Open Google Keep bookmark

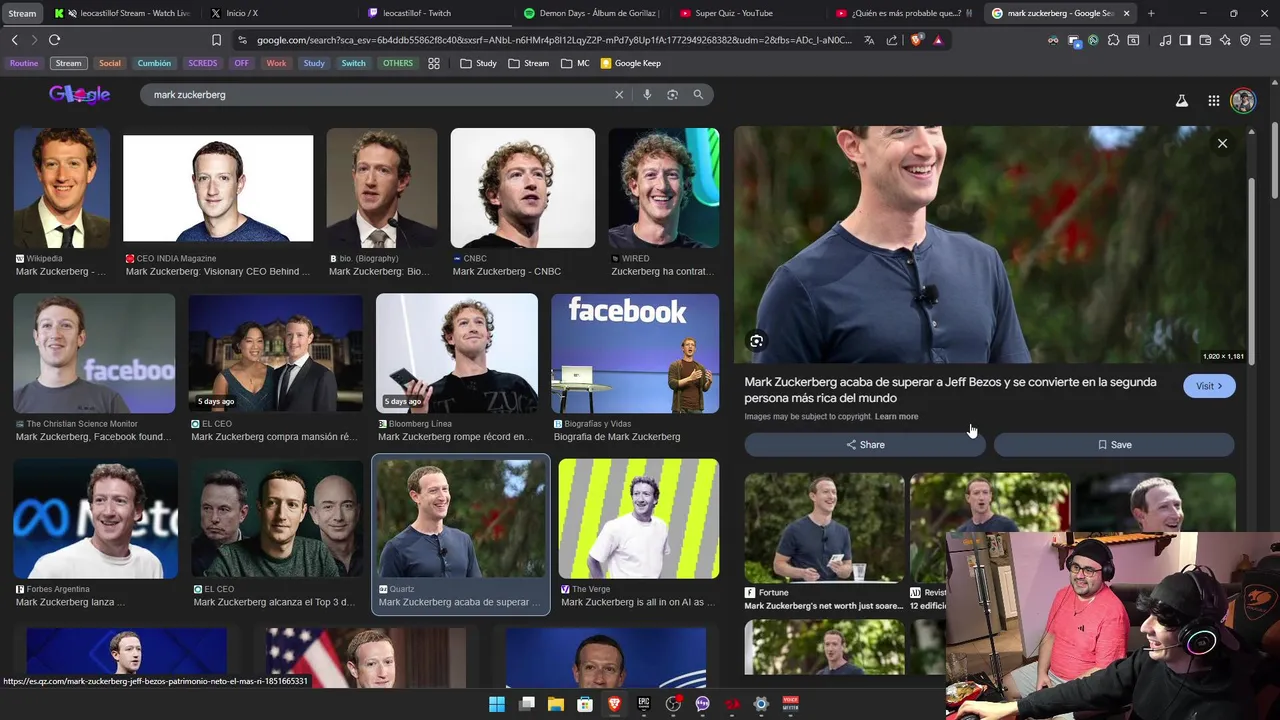[x=631, y=63]
